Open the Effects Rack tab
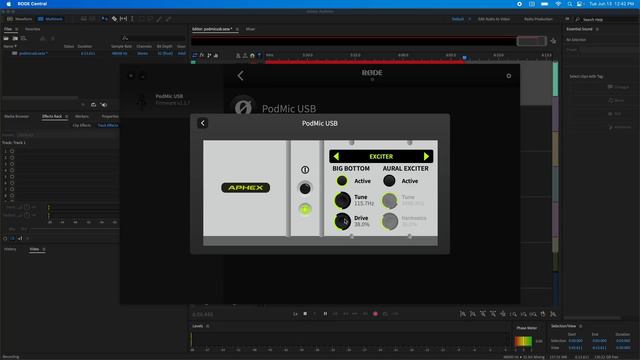This screenshot has height=360, width=640. point(52,116)
